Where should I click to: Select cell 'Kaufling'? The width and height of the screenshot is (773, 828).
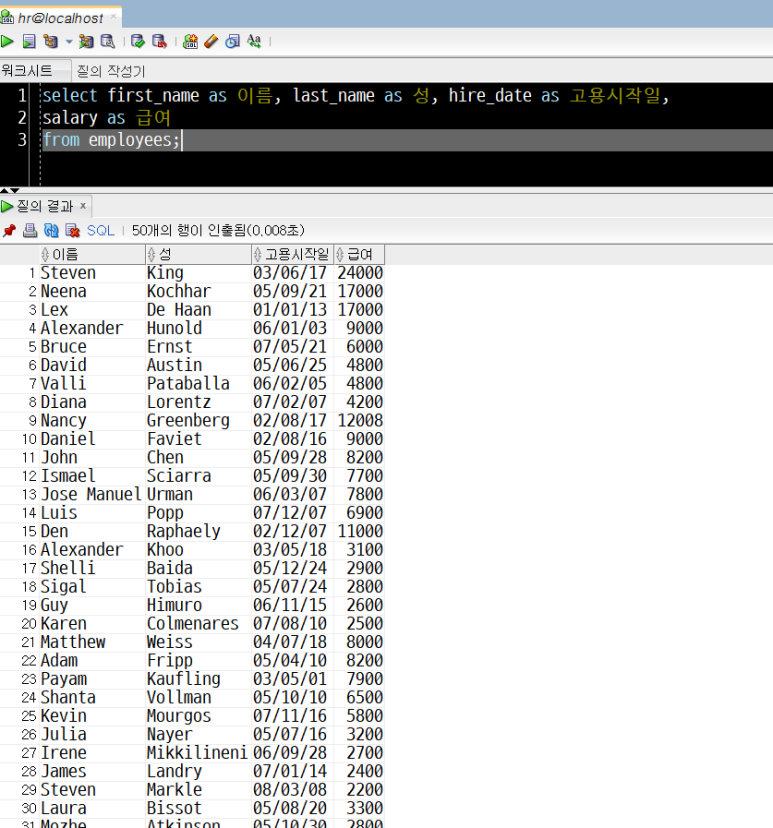(199, 680)
